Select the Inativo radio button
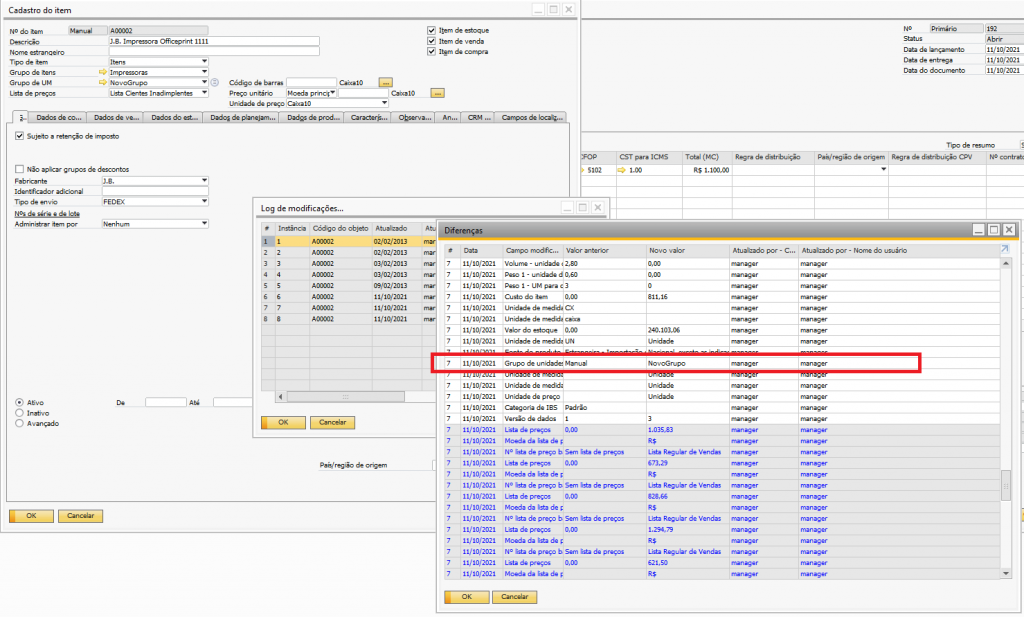Screen dimensions: 1024x617 click(x=20, y=412)
